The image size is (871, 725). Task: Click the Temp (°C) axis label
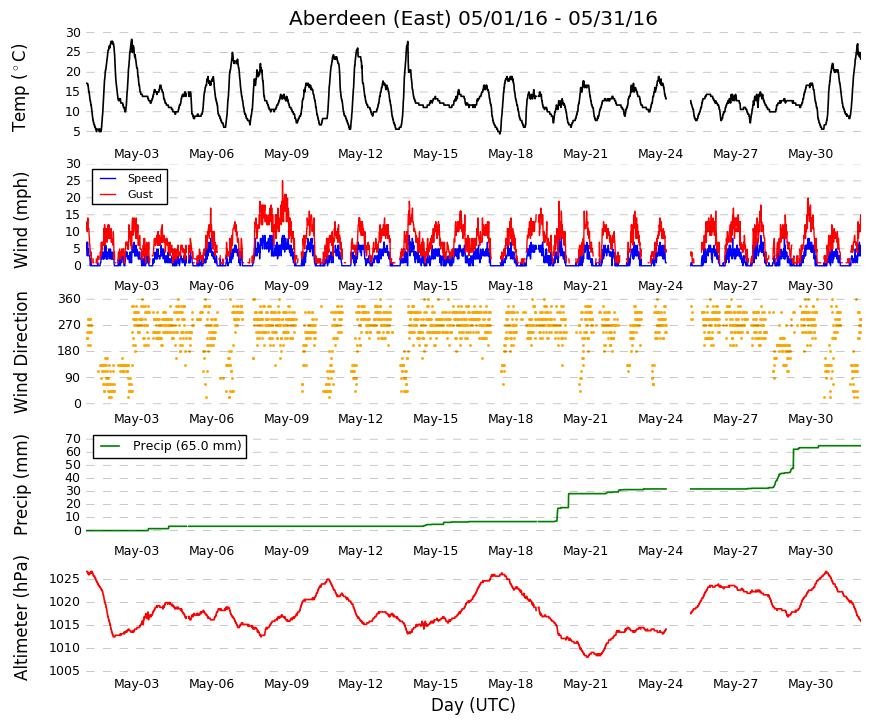[19, 88]
